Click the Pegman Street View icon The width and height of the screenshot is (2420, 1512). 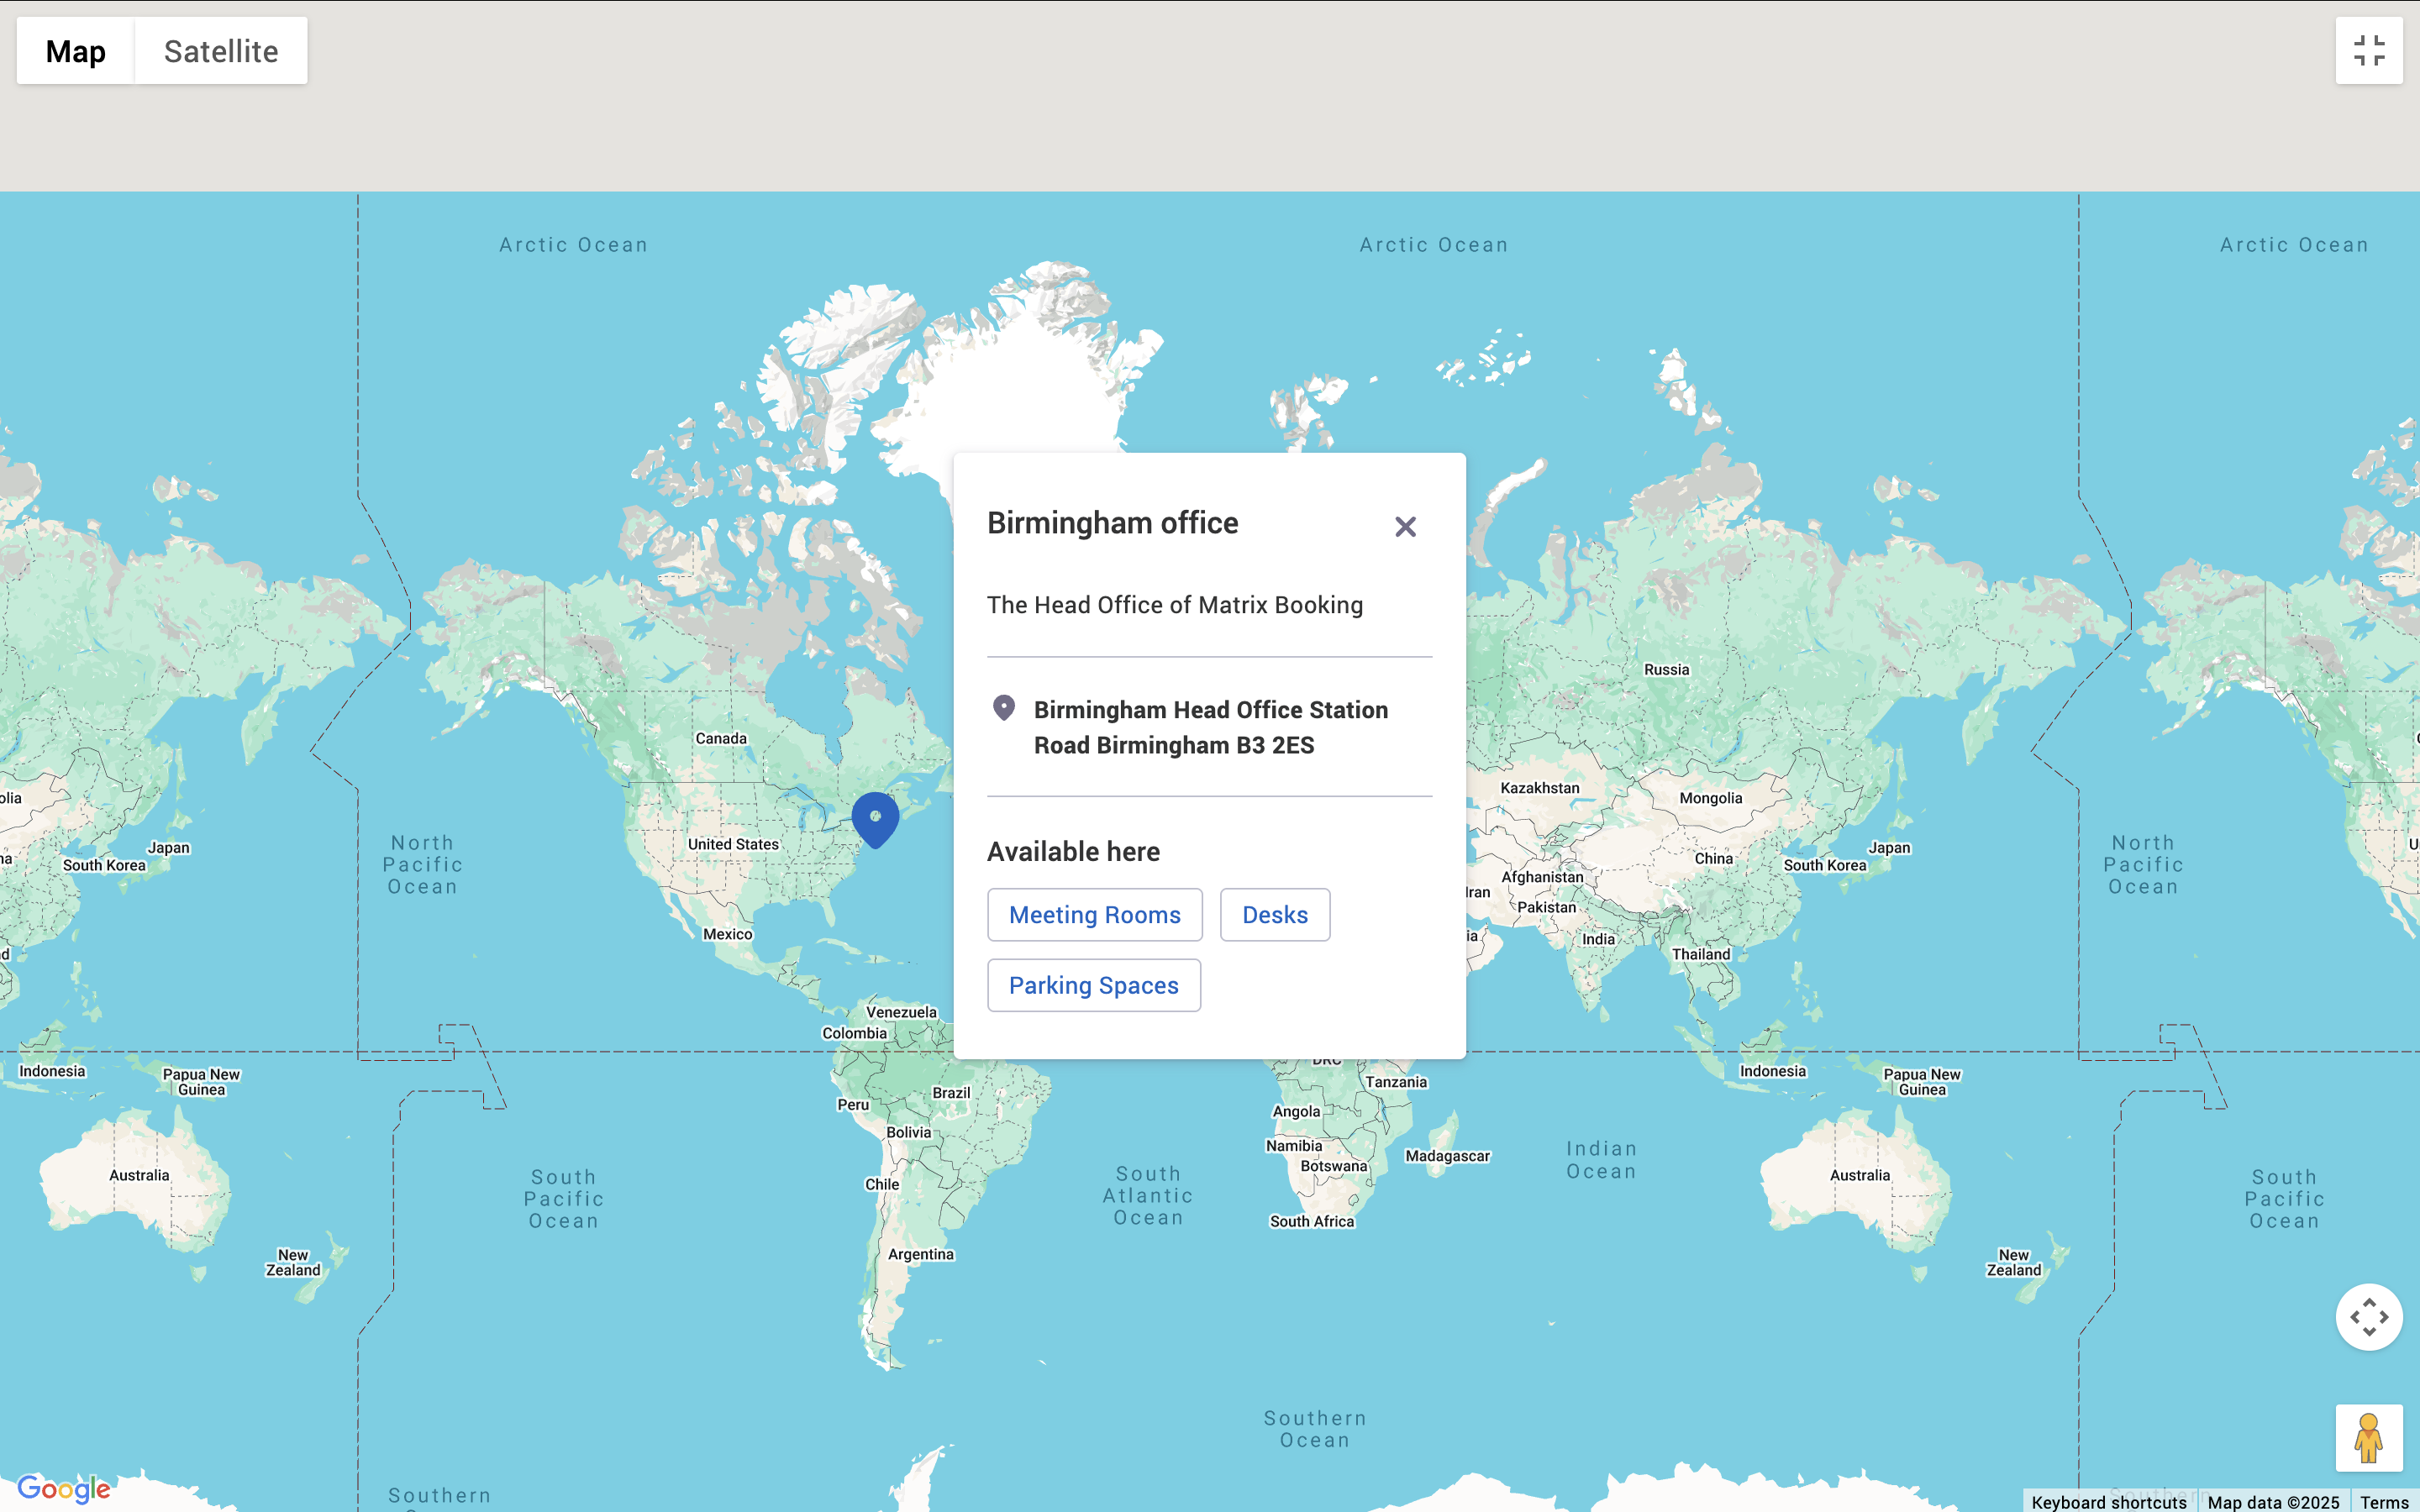[x=2369, y=1437]
